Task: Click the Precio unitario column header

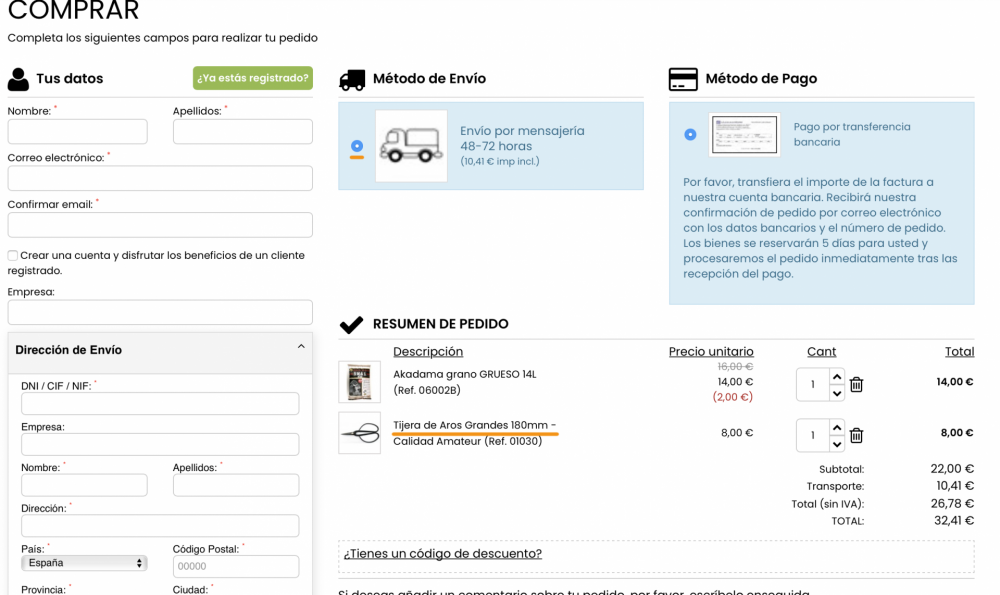Action: pyautogui.click(x=711, y=351)
